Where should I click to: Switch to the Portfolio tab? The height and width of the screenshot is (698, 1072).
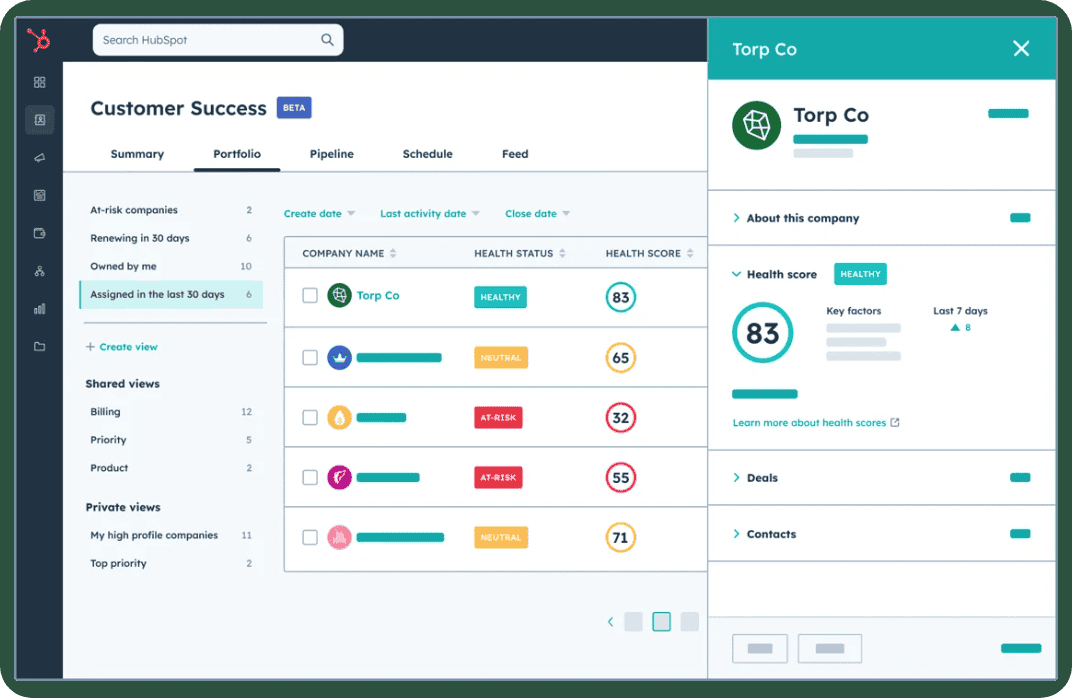(237, 154)
